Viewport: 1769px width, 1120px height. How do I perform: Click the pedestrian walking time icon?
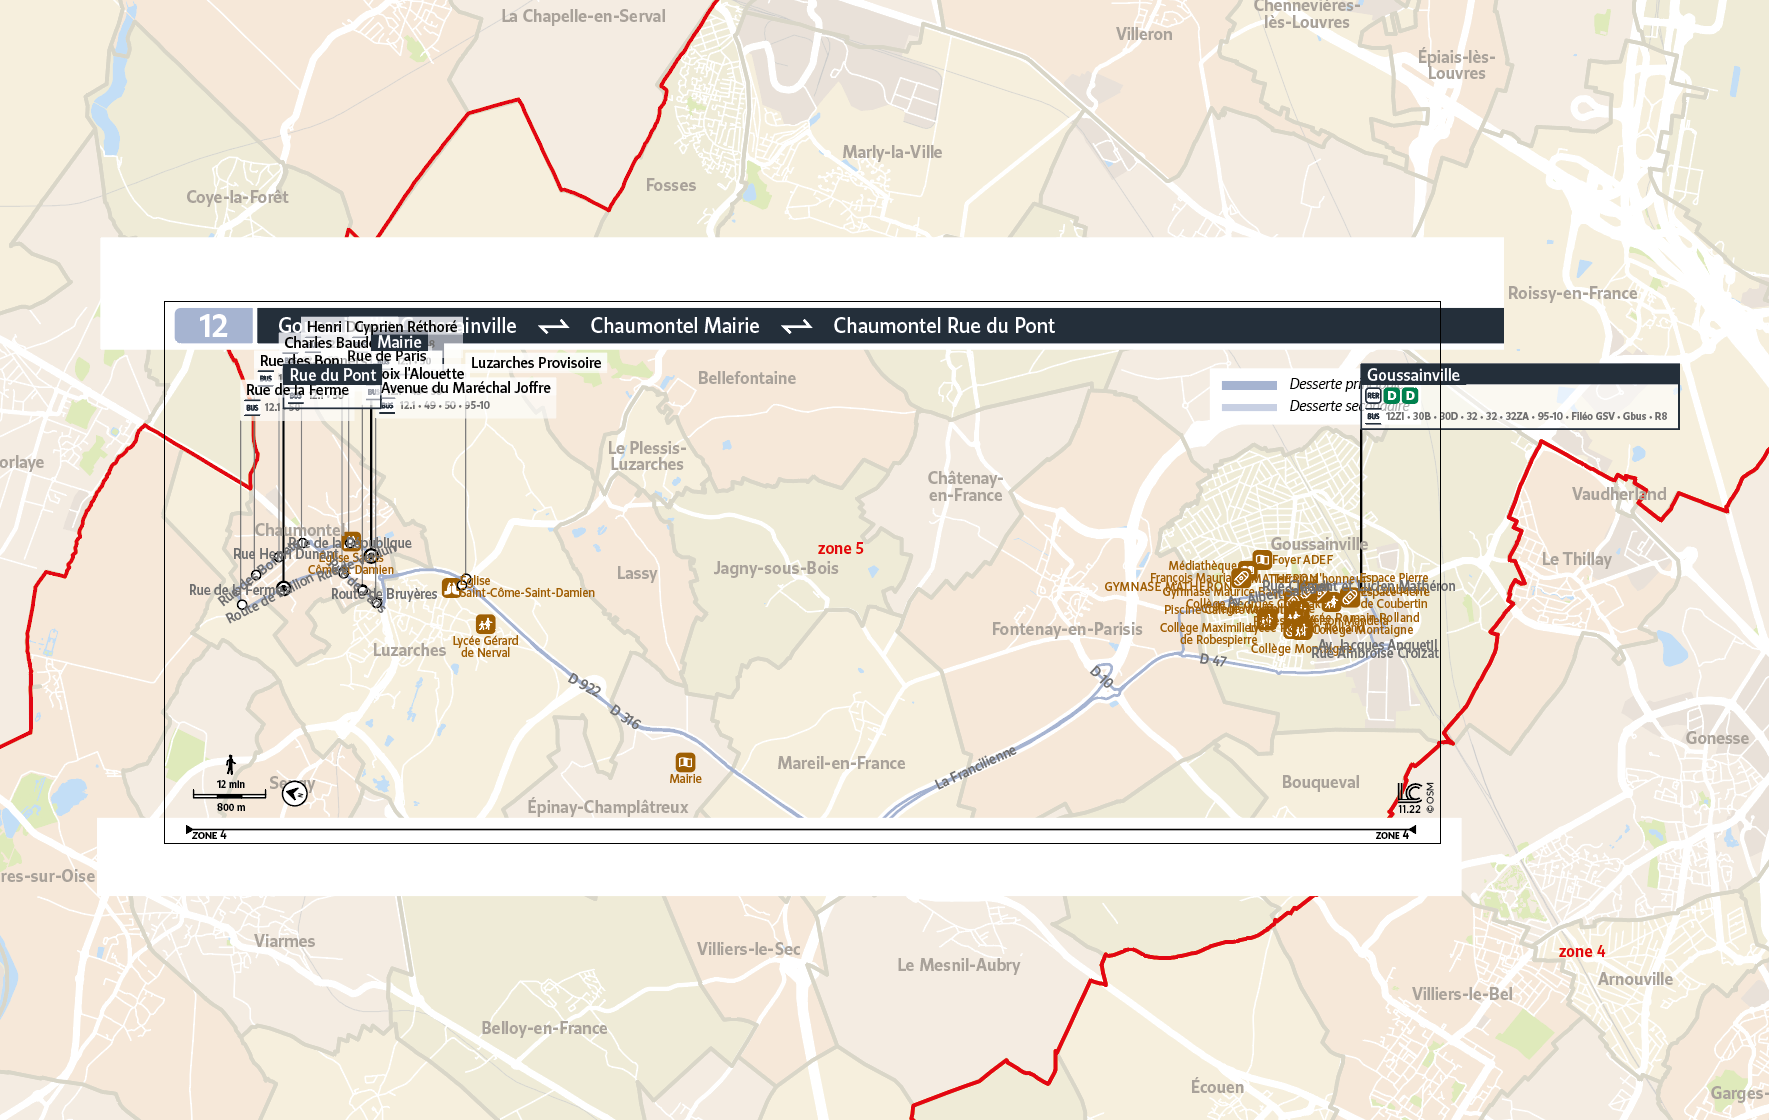231,765
